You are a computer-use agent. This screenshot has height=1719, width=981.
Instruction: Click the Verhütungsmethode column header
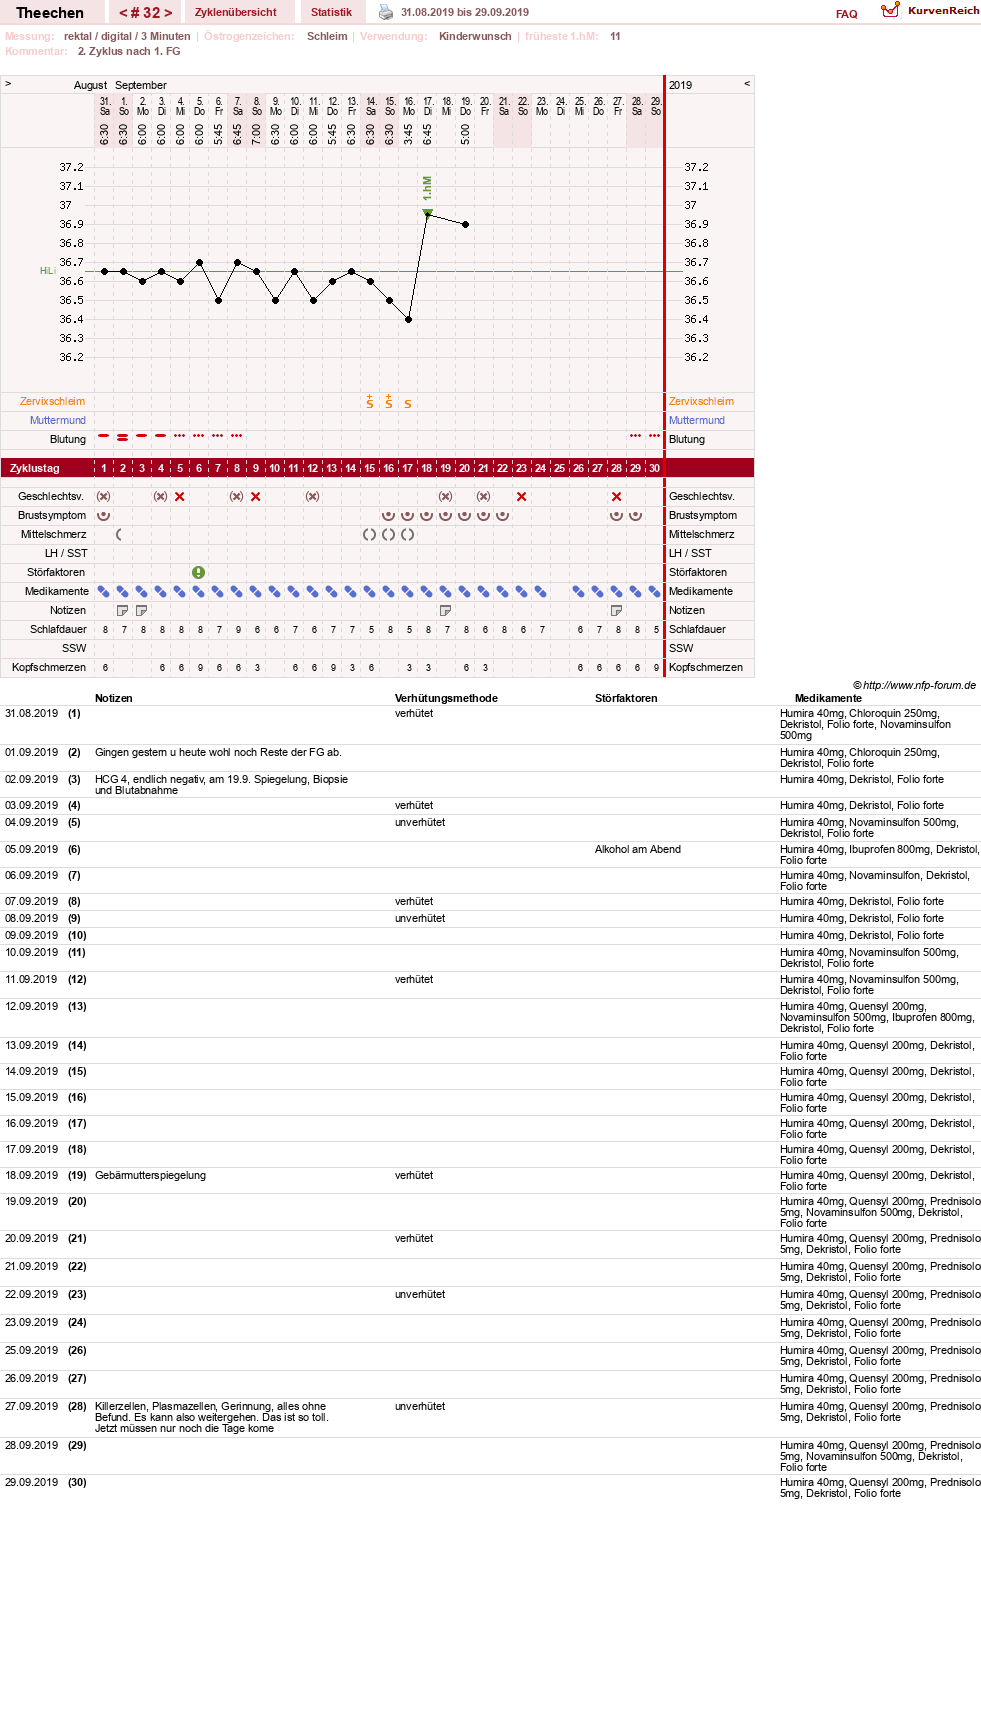[446, 698]
